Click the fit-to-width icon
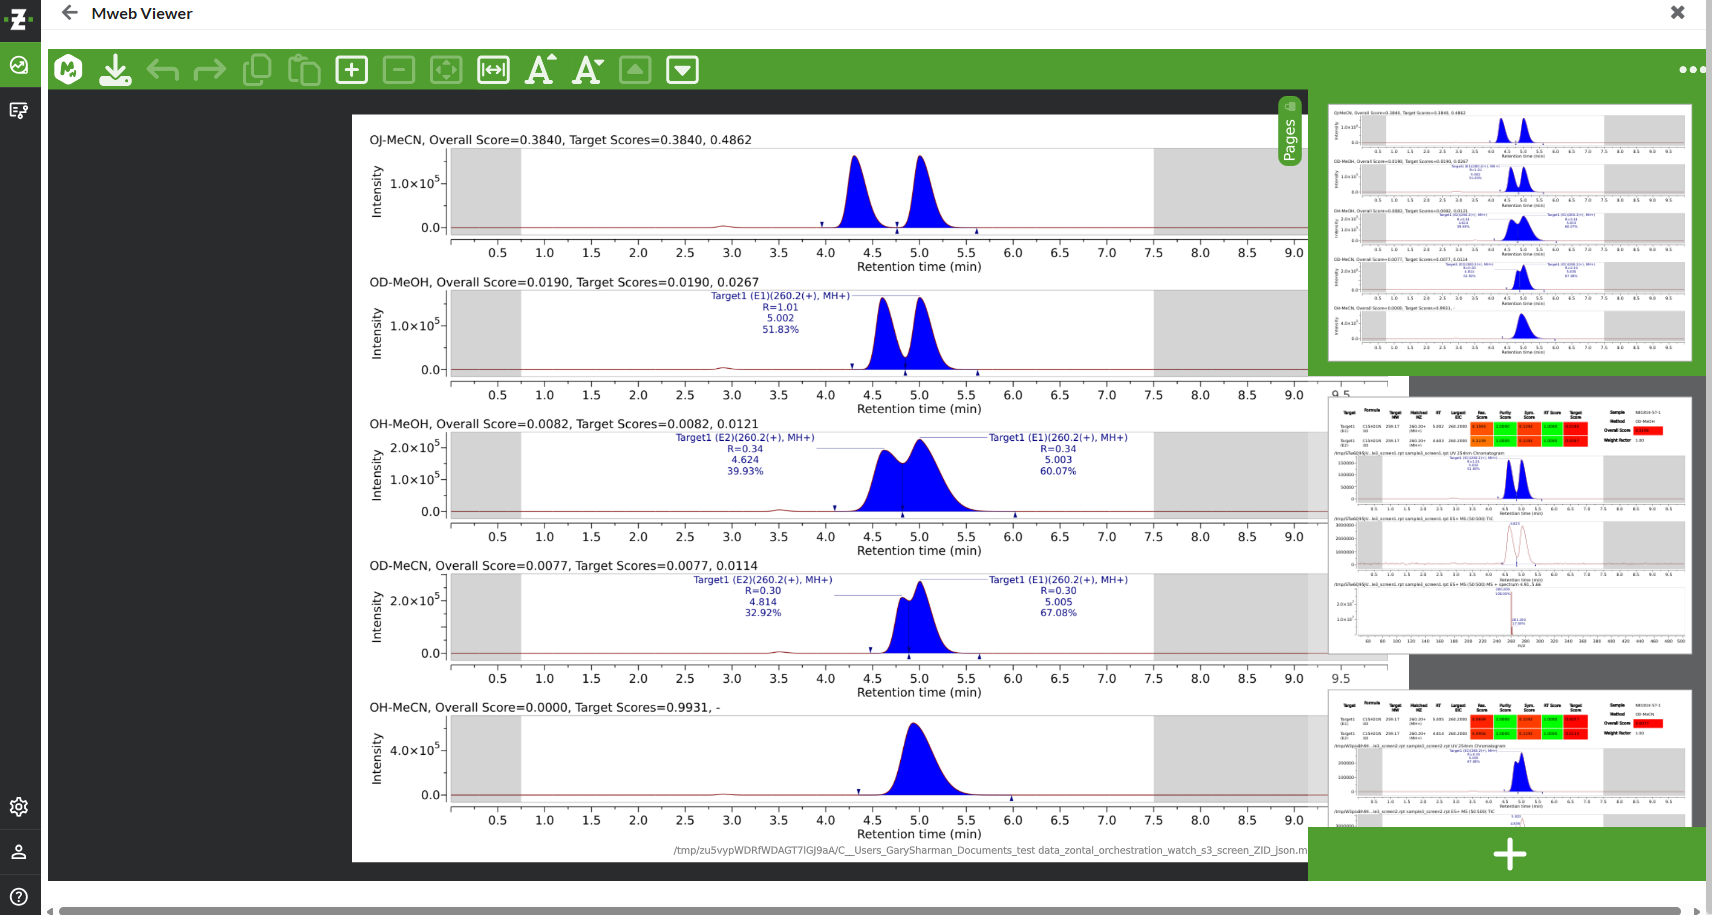 [493, 69]
